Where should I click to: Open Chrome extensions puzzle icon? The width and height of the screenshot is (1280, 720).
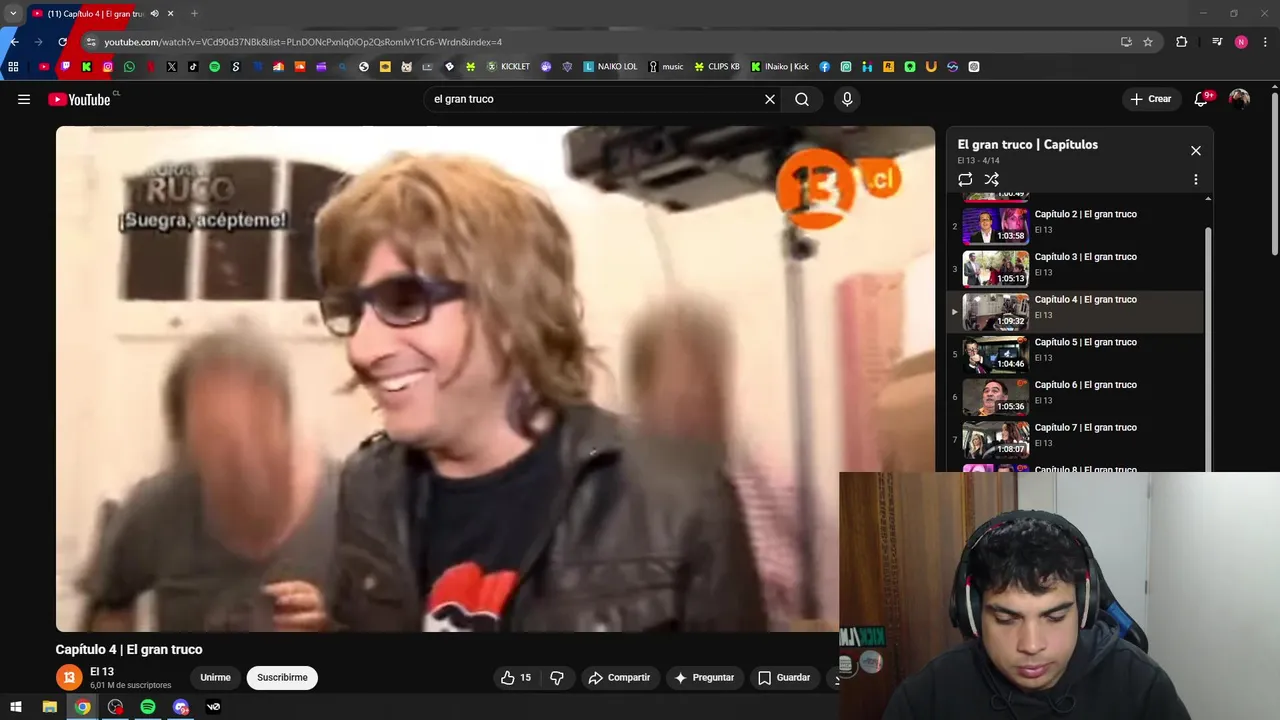(1182, 42)
